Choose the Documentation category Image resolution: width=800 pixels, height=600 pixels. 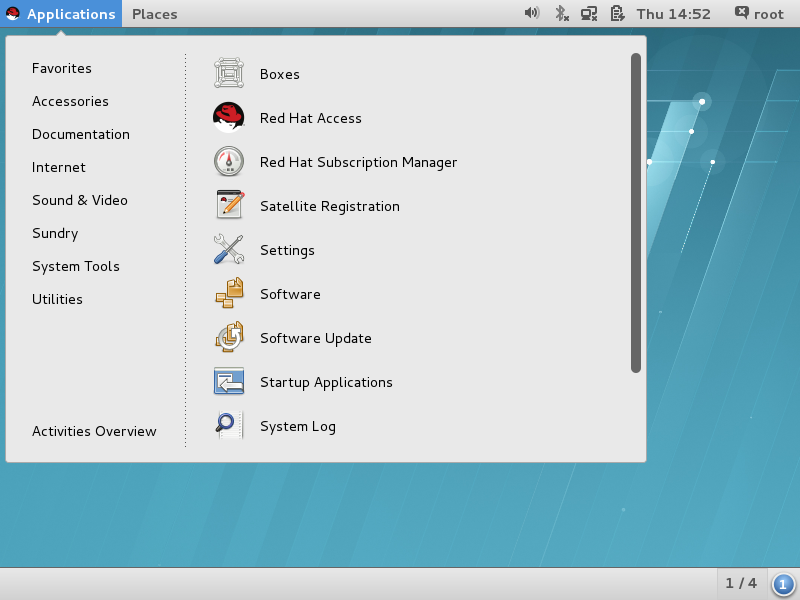tap(81, 134)
